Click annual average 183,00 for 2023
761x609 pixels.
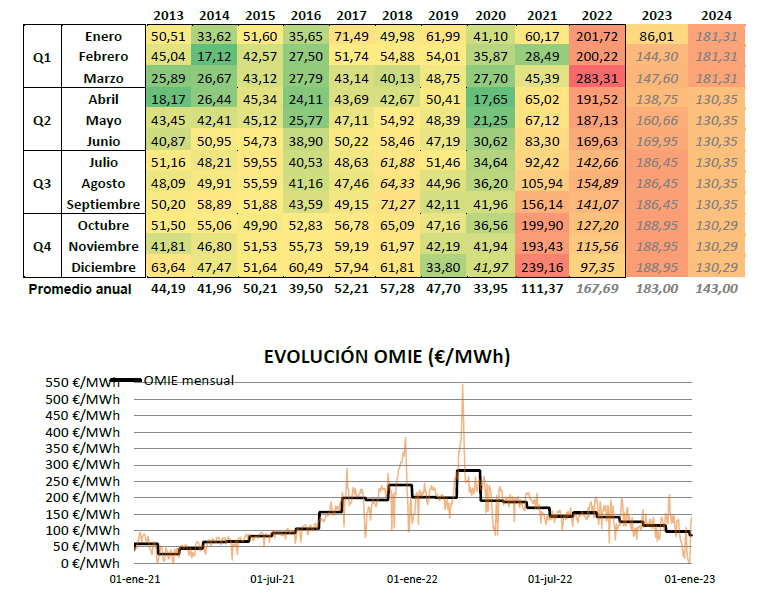point(657,289)
